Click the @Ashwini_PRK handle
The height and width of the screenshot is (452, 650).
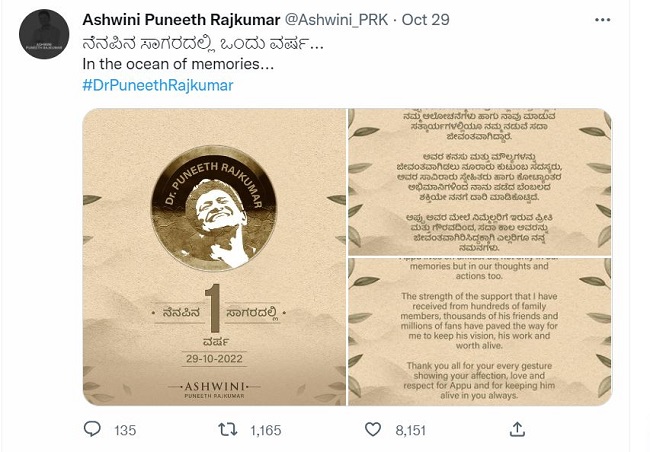click(336, 20)
